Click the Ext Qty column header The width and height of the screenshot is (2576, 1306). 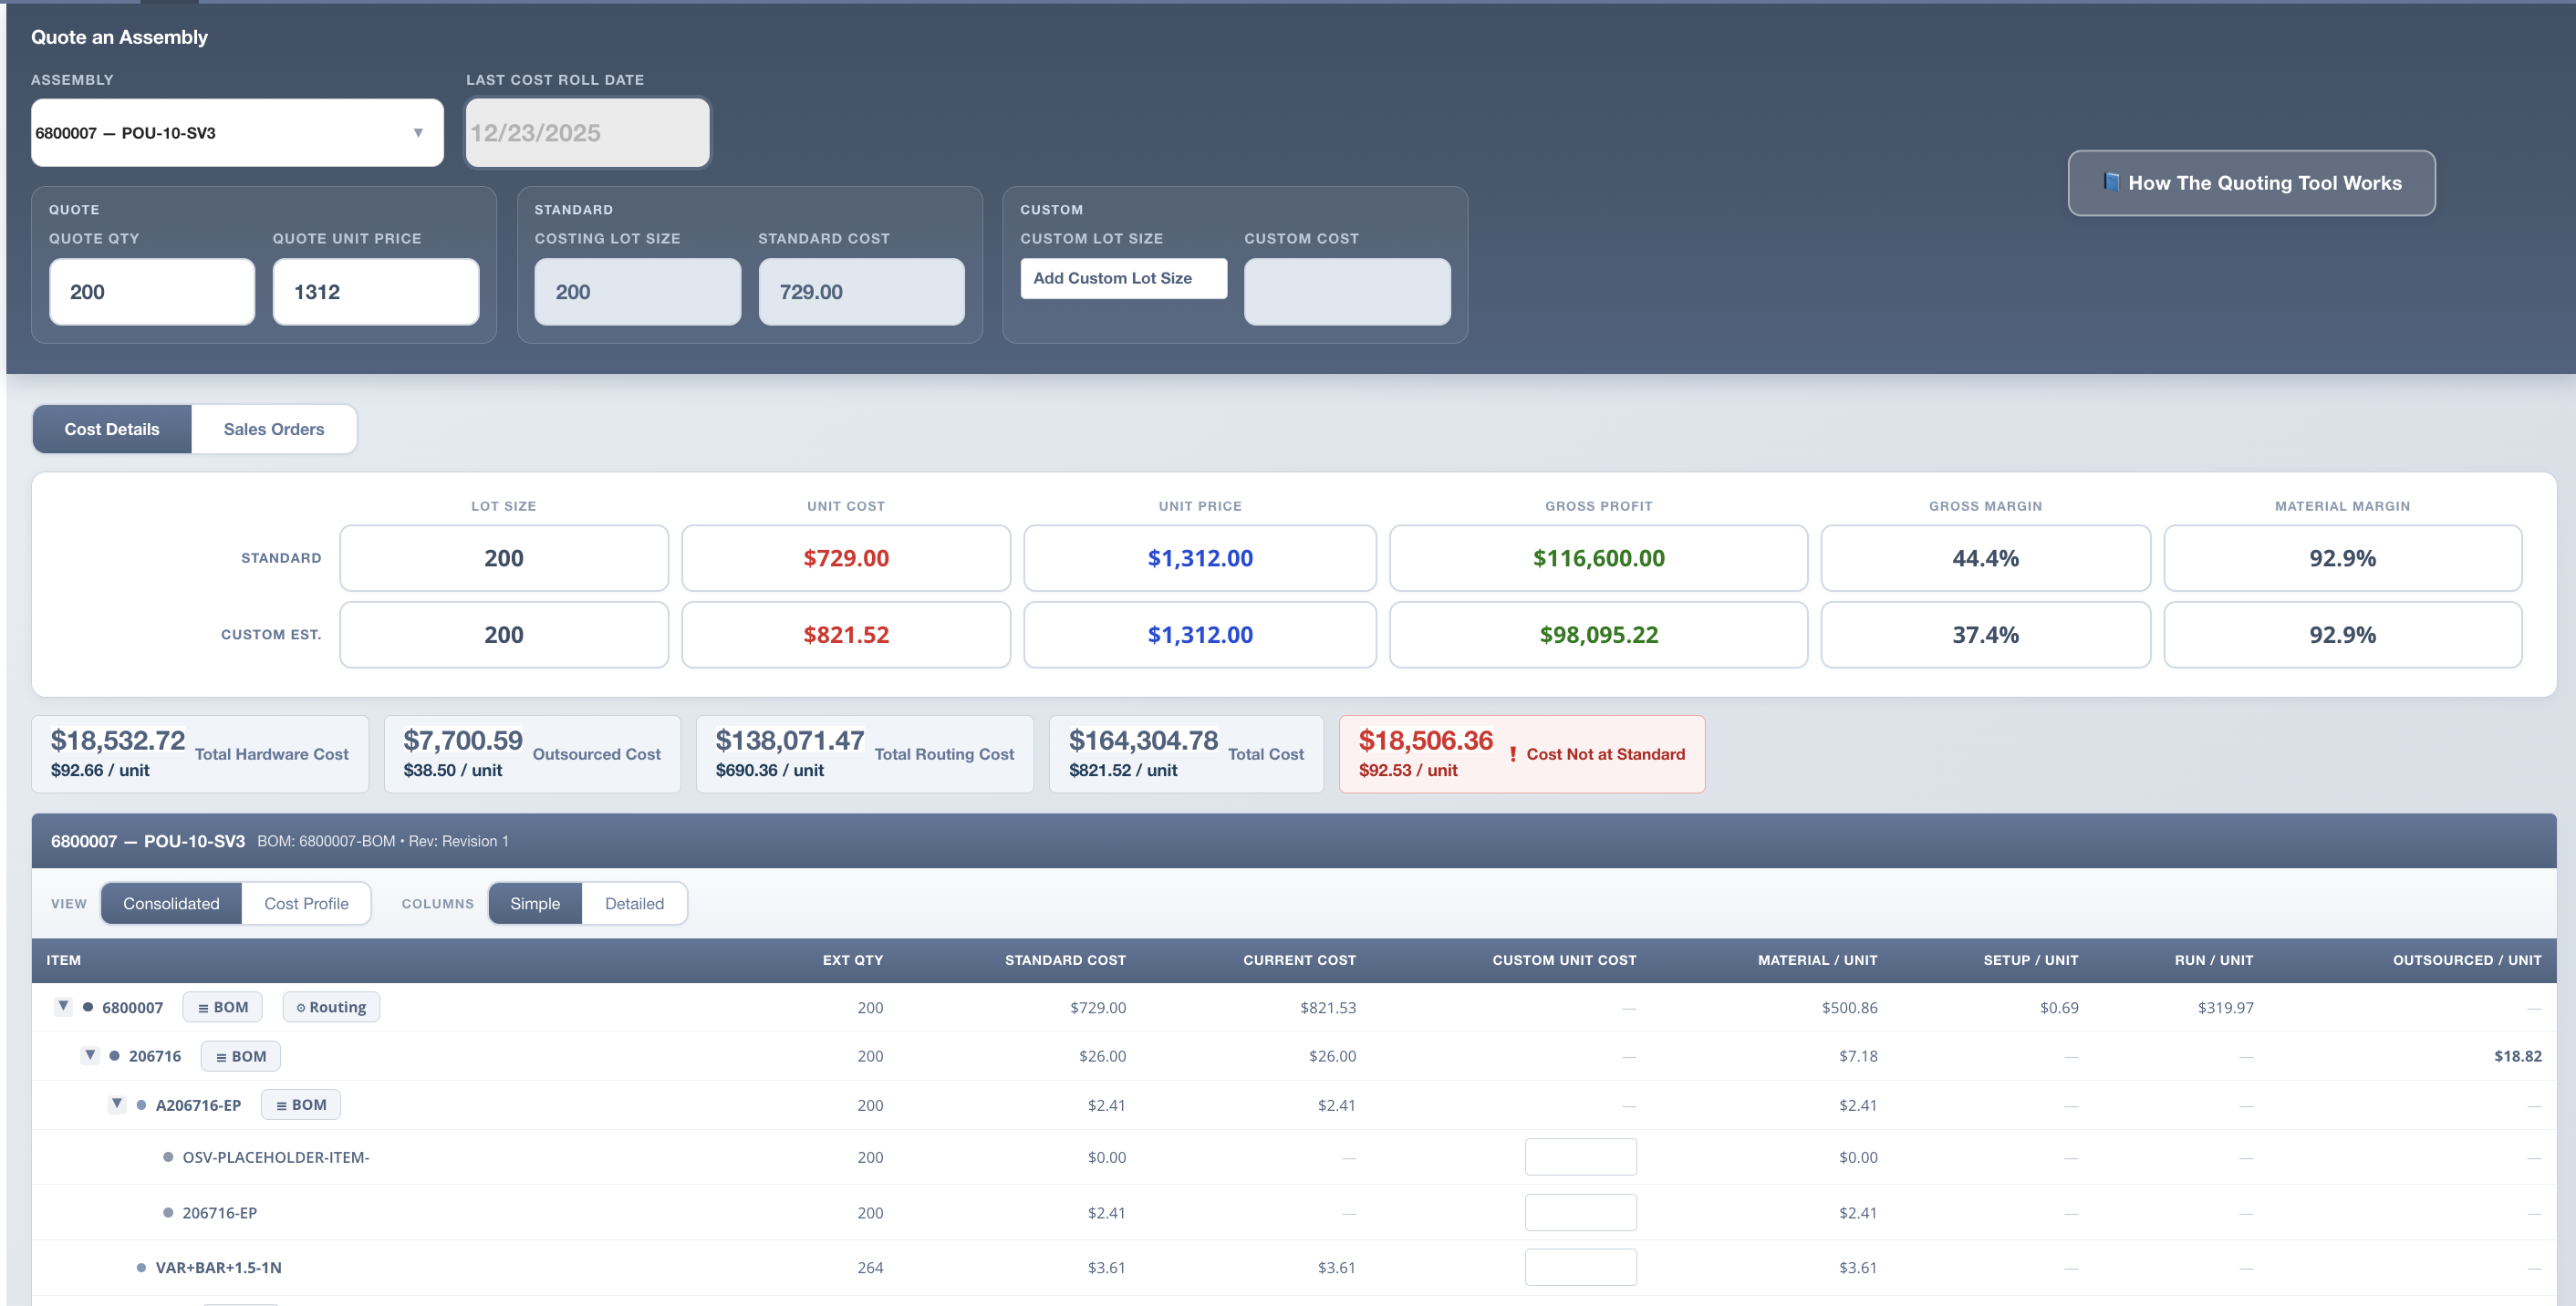(852, 960)
